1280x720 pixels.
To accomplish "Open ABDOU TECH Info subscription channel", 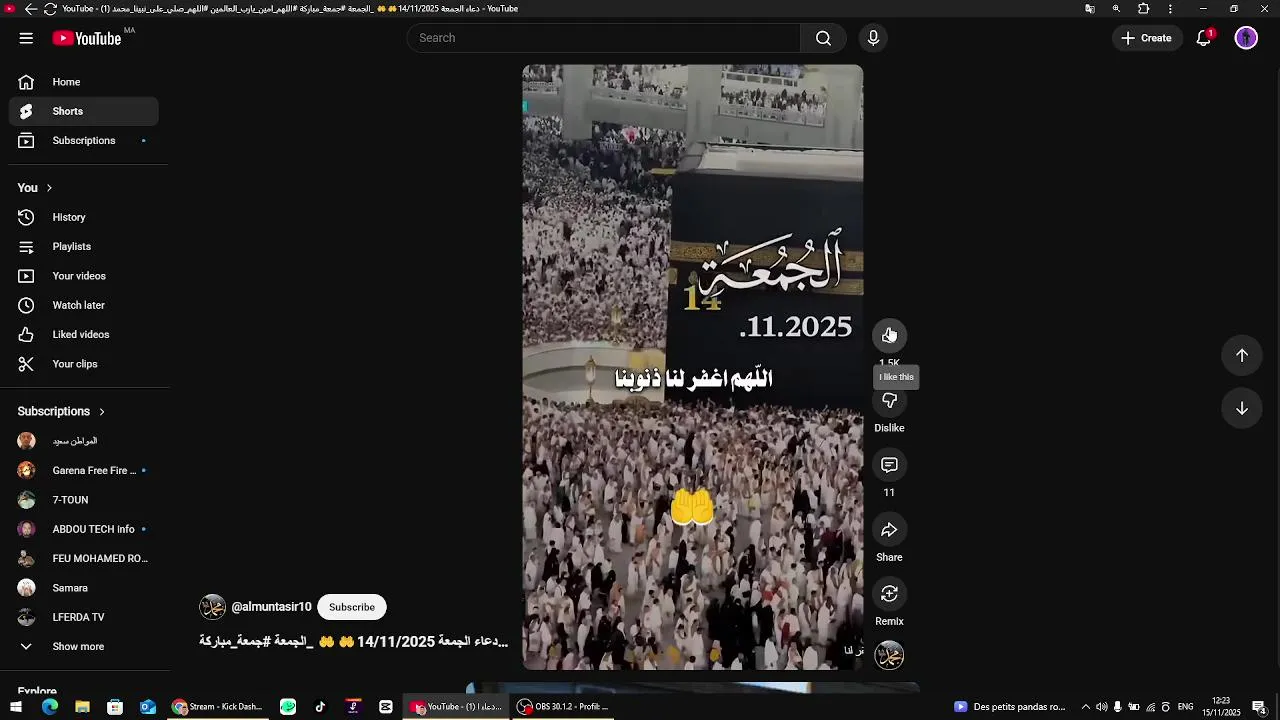I will click(x=84, y=529).
